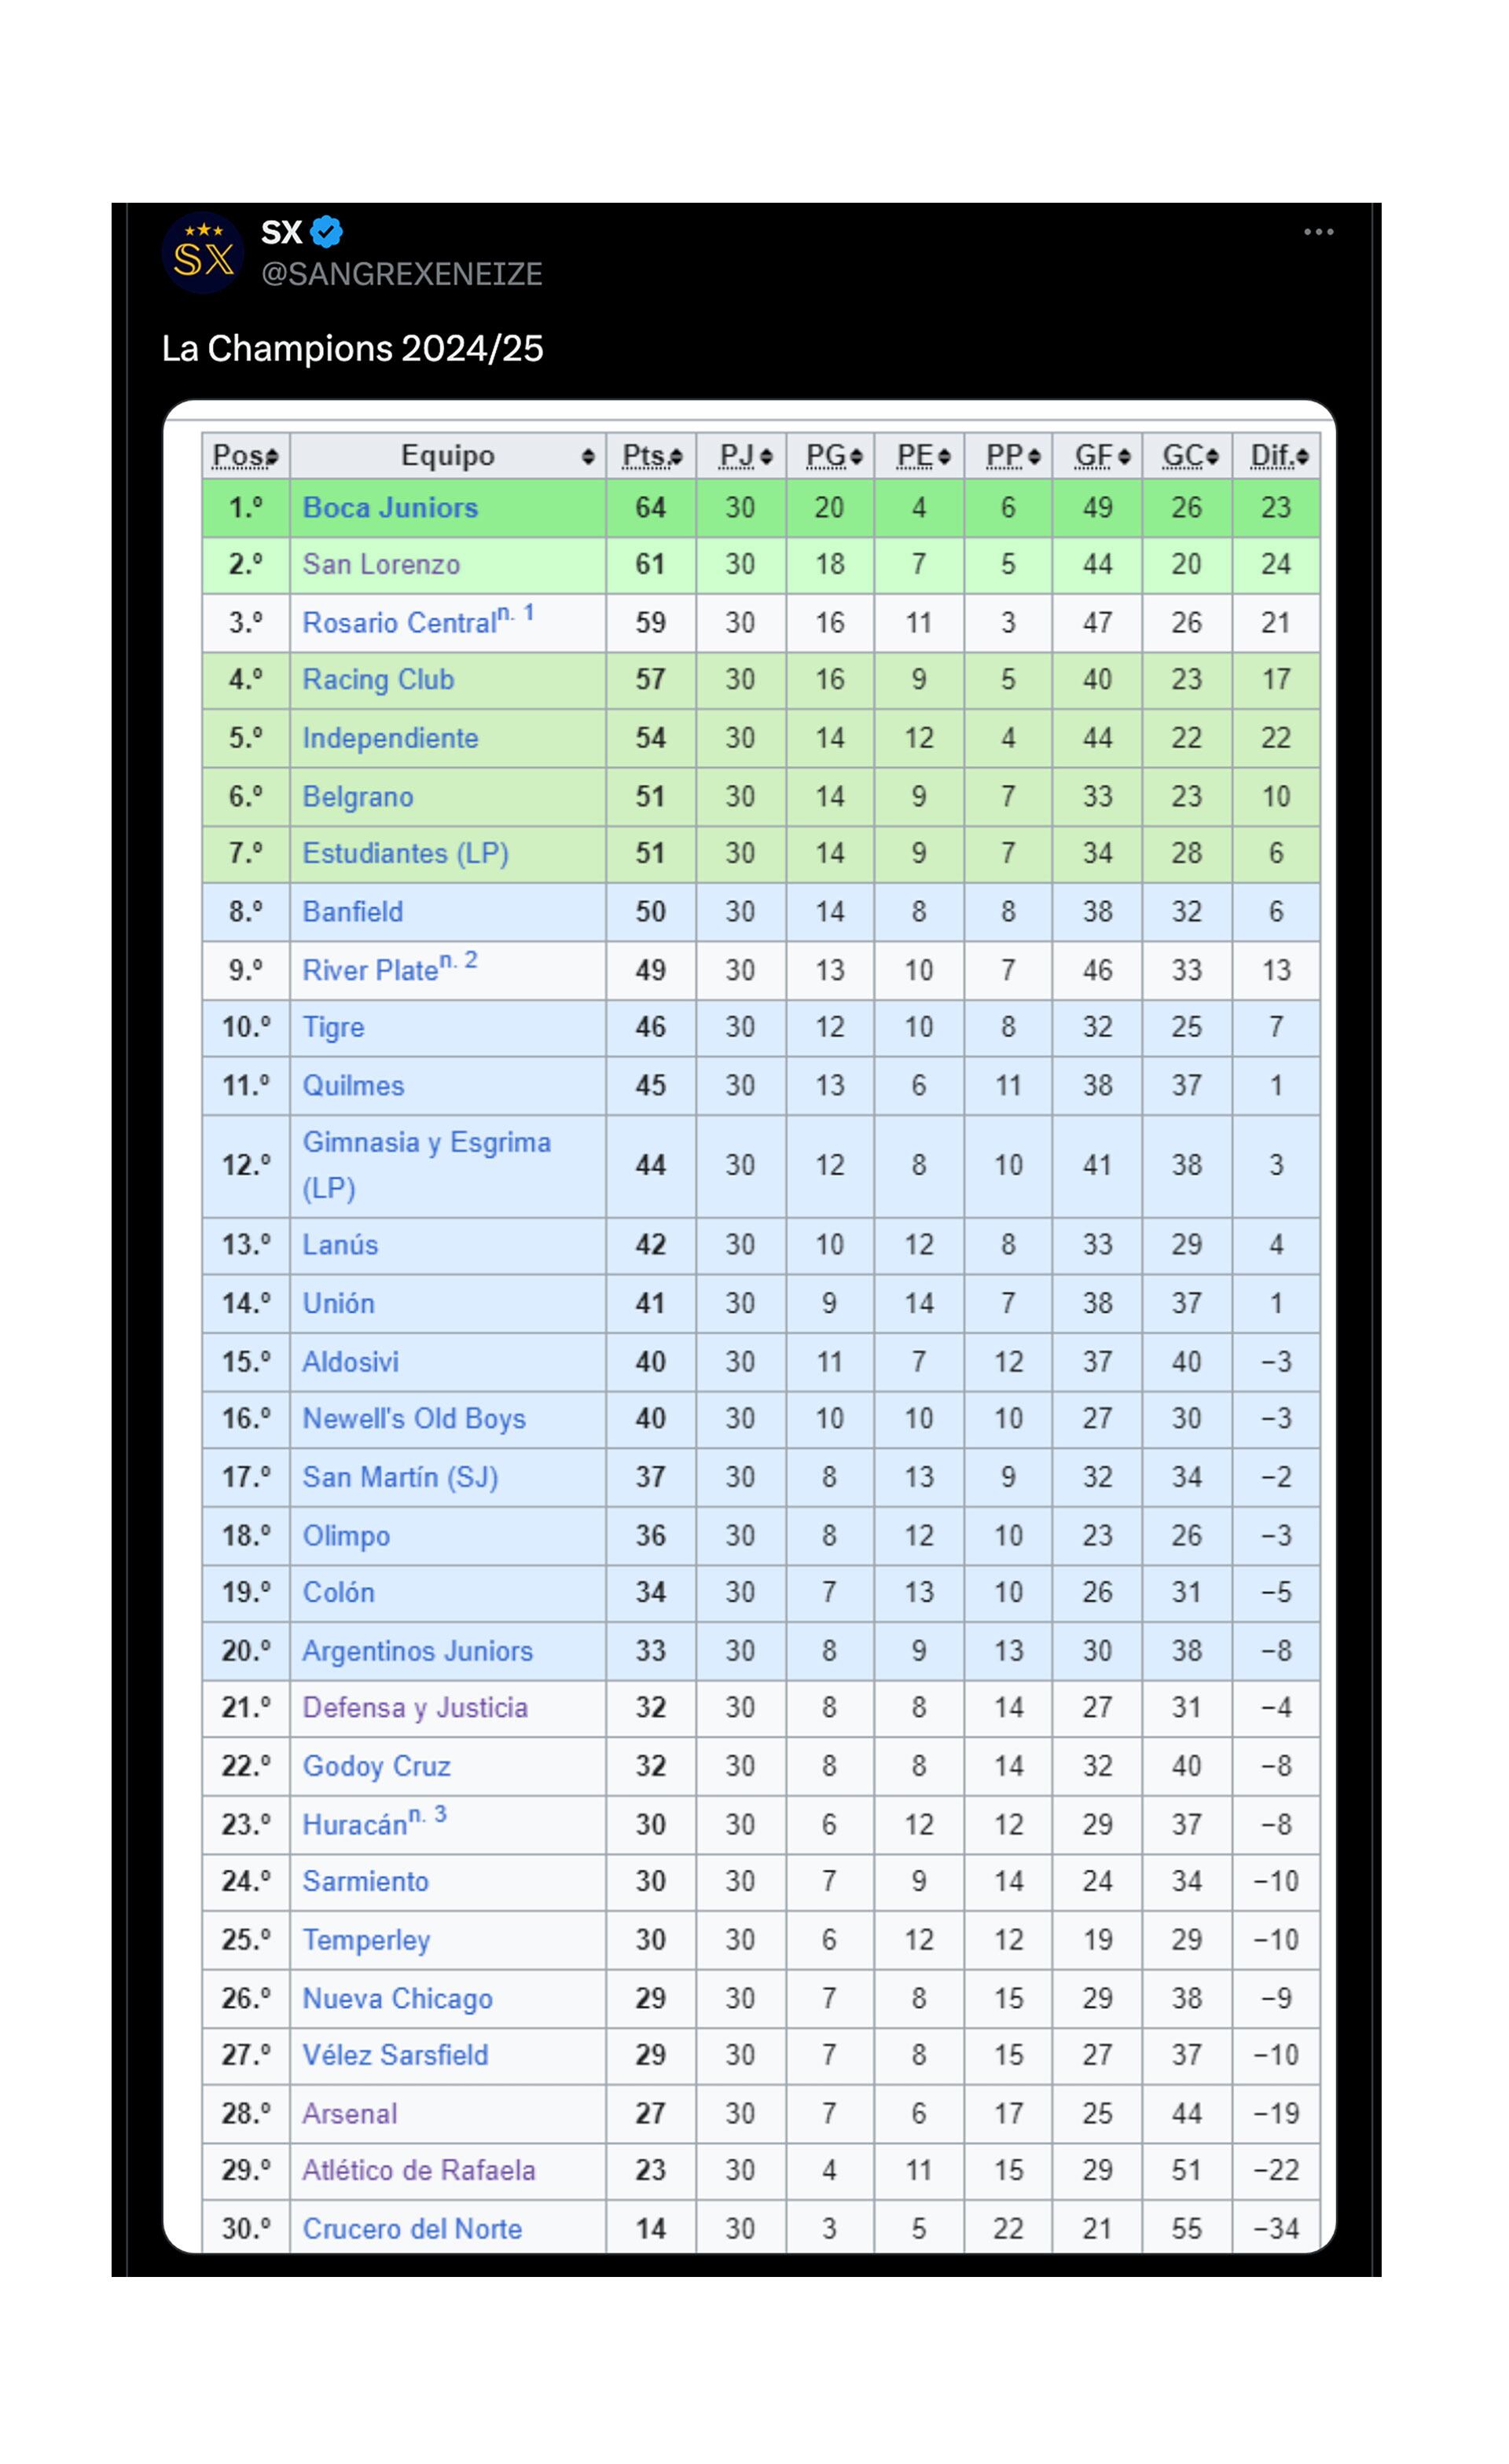Open the tweet's three-dot more menu
Viewport: 1509px width, 2464px height.
point(1318,232)
